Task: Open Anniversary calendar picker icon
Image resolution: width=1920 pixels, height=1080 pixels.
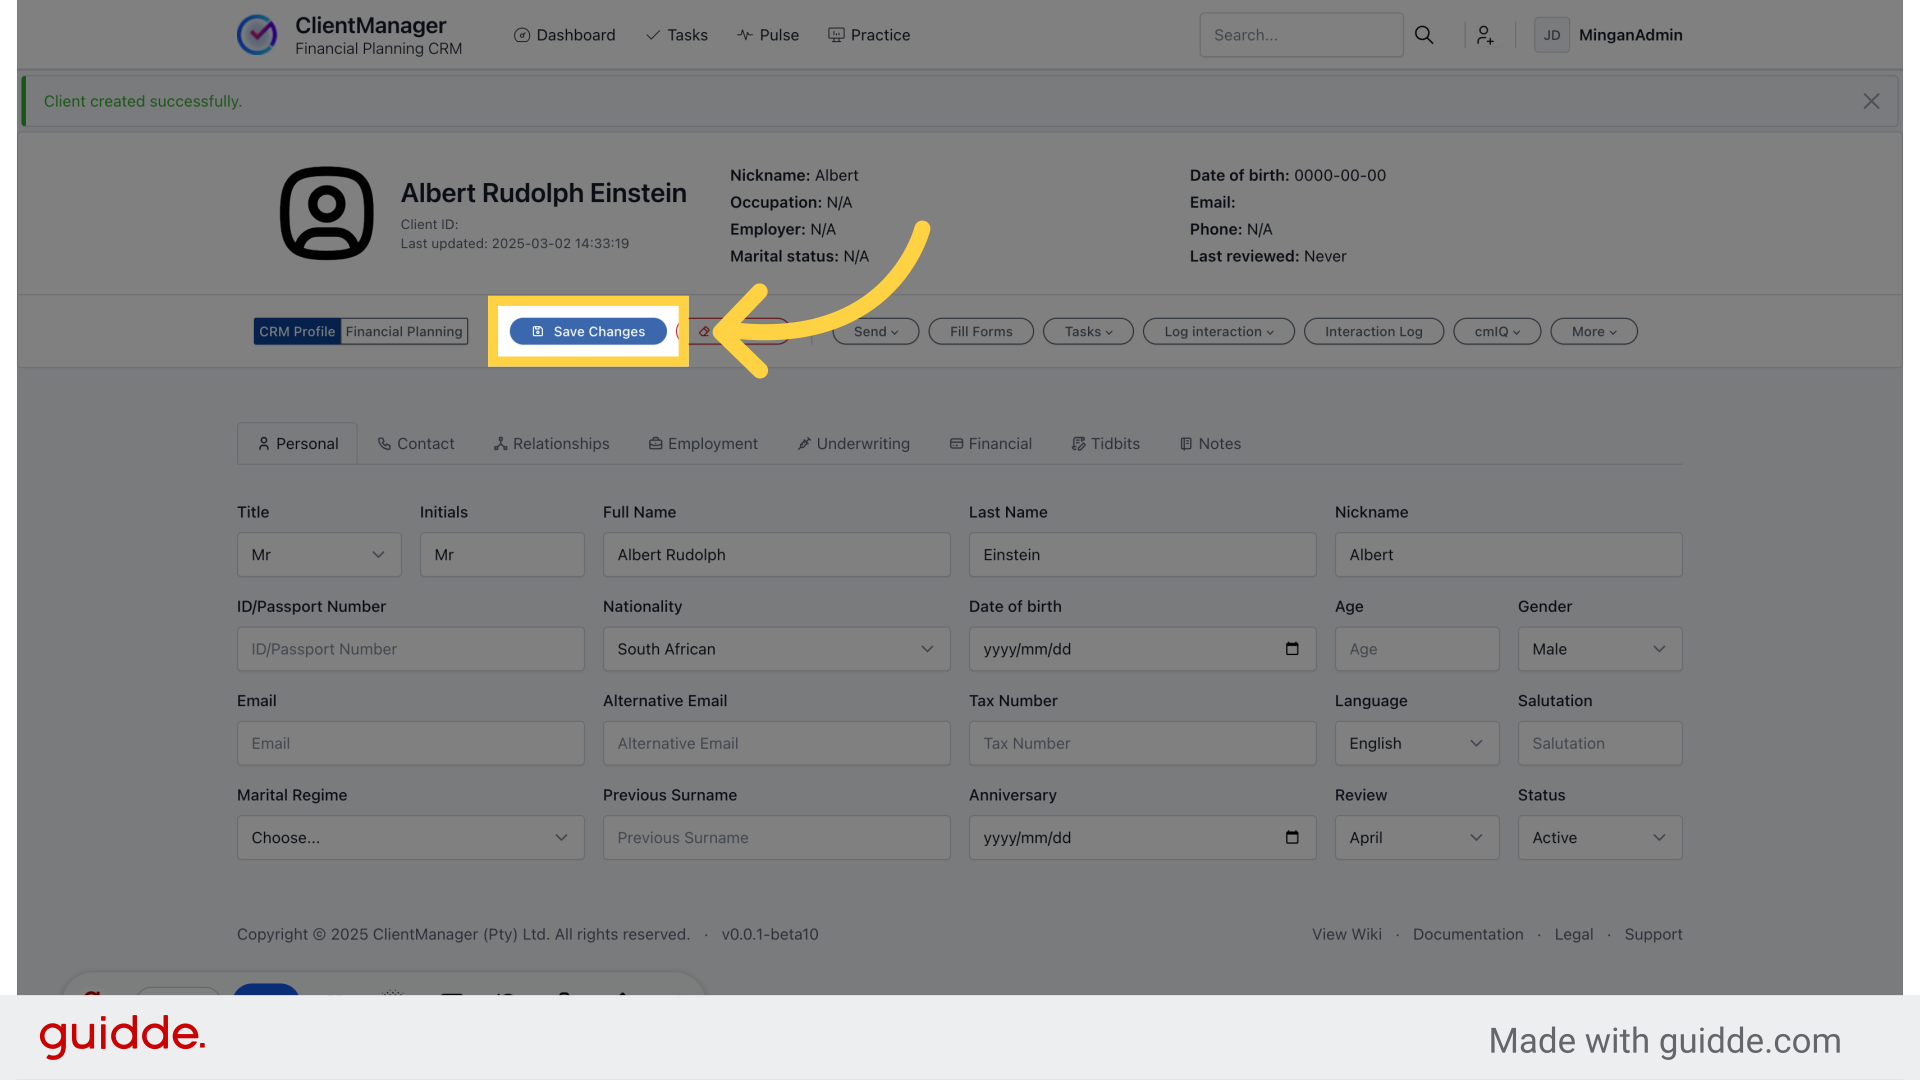Action: 1292,838
